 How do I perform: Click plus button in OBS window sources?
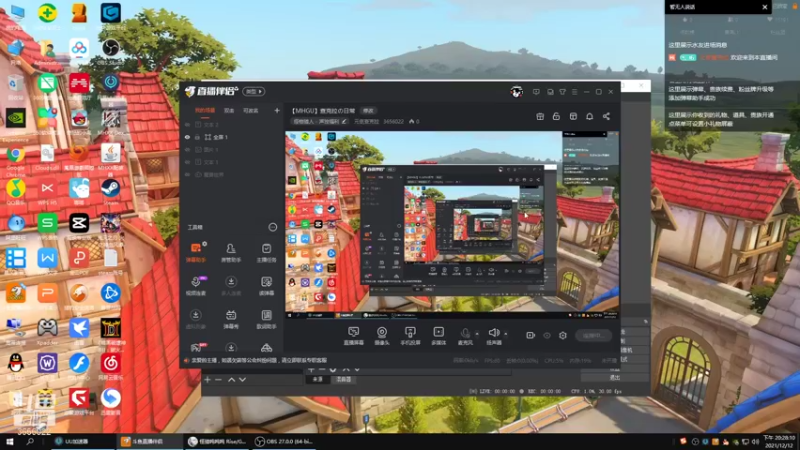207,380
